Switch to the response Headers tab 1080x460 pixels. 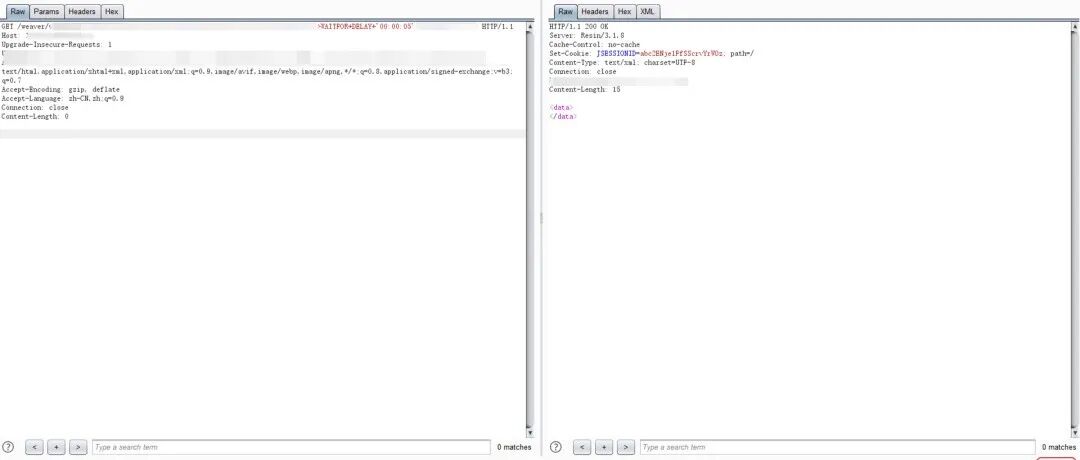594,12
